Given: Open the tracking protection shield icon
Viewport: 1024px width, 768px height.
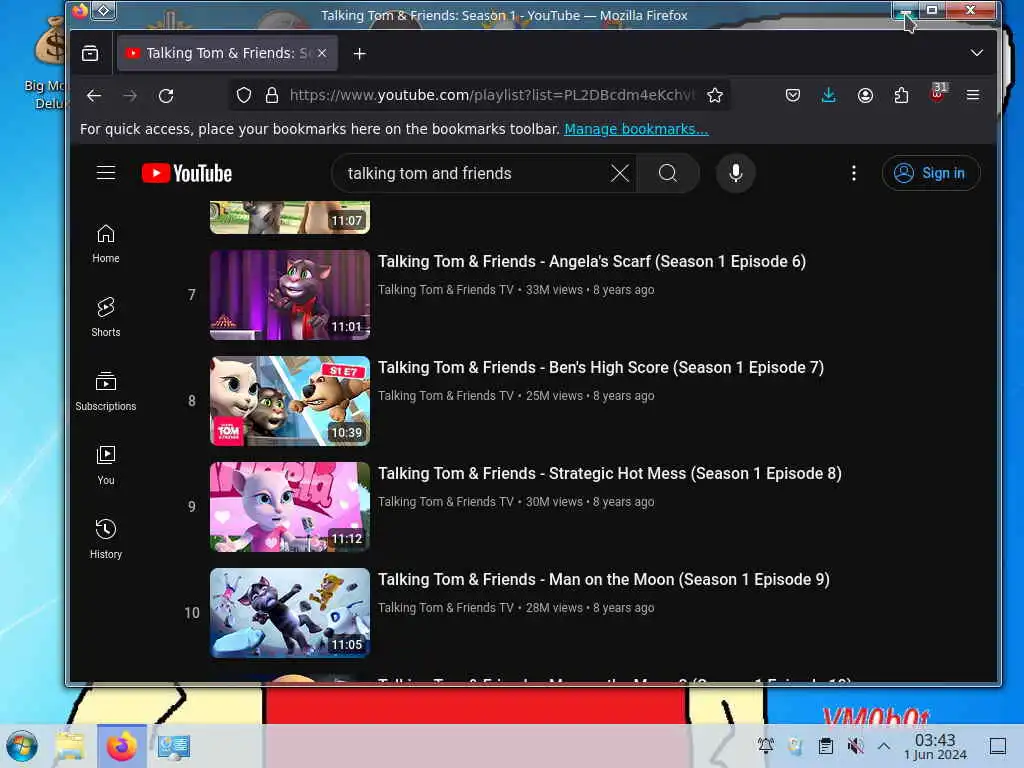Looking at the screenshot, I should [244, 95].
